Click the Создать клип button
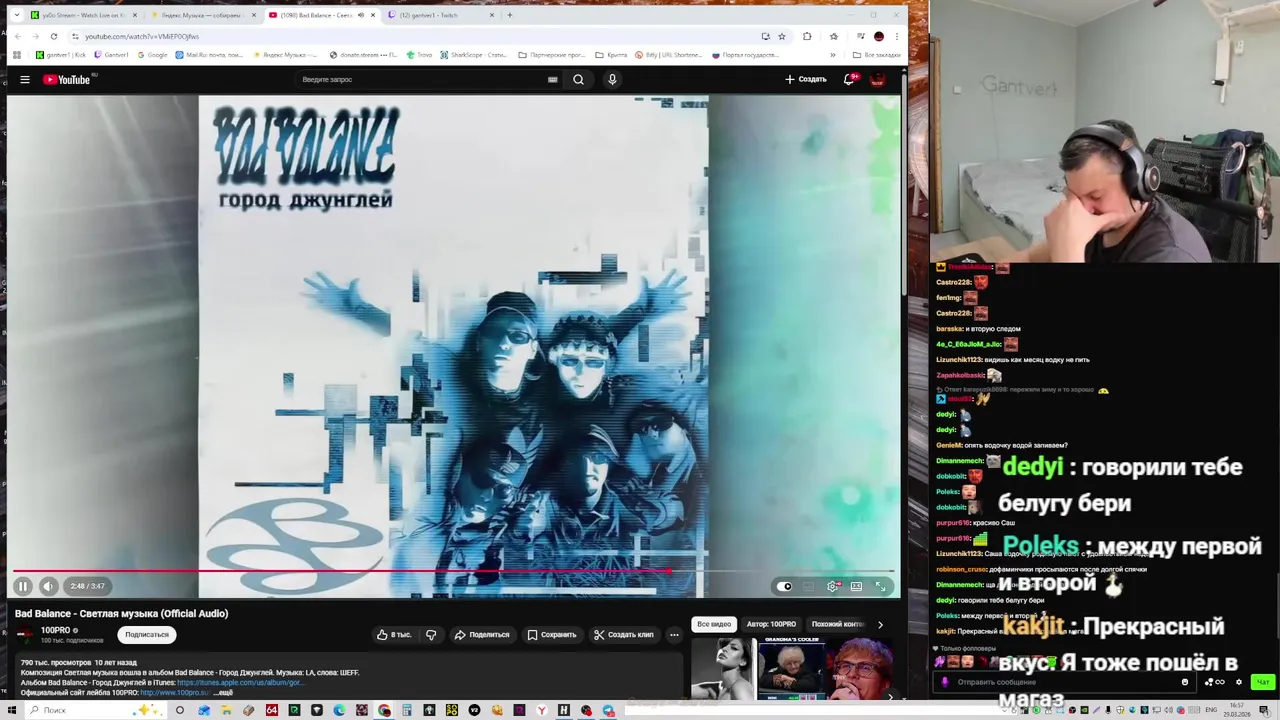 [x=623, y=634]
